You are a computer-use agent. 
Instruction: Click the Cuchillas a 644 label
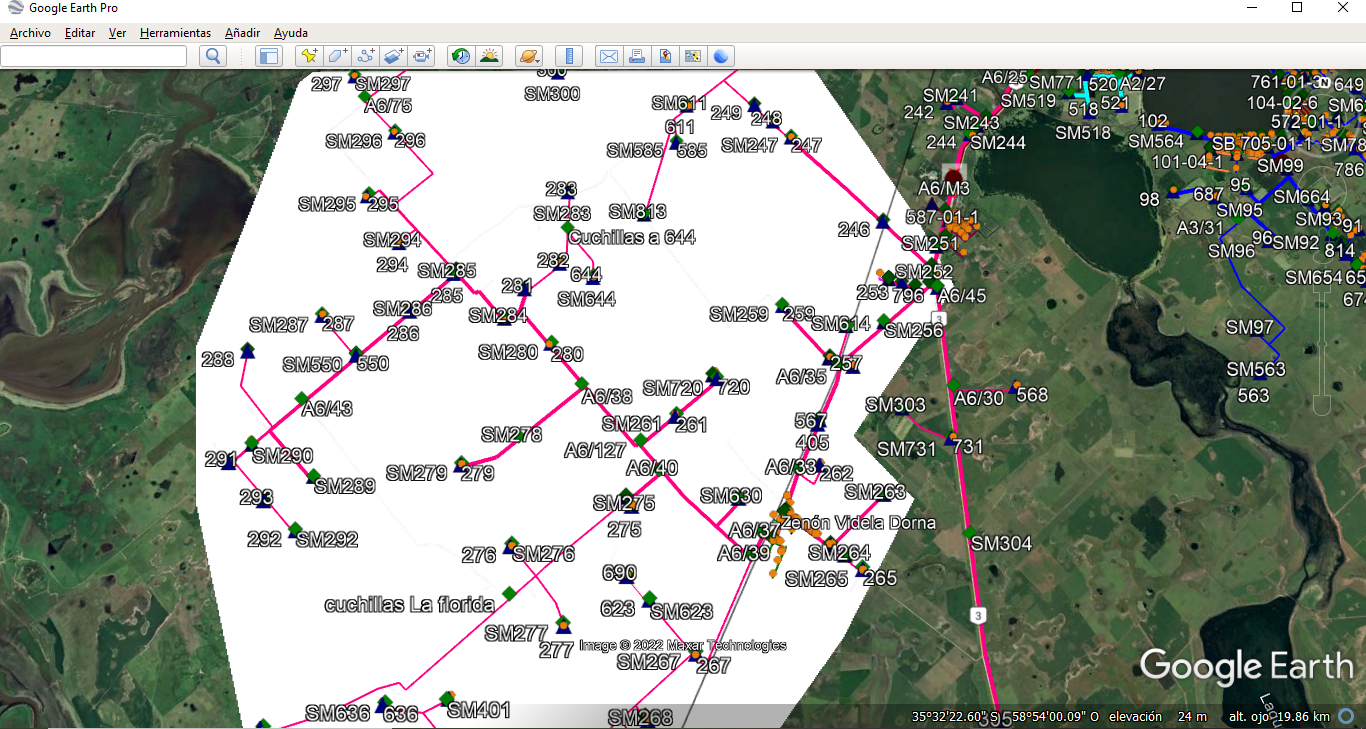click(632, 237)
